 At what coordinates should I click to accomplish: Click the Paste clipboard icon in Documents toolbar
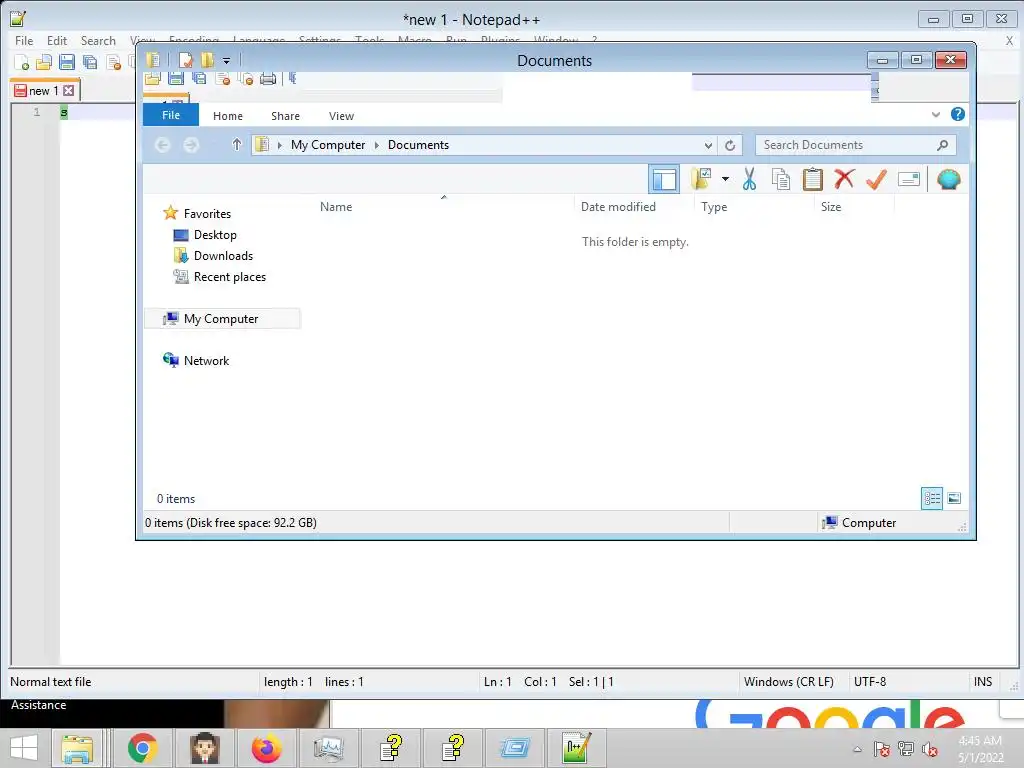click(812, 179)
